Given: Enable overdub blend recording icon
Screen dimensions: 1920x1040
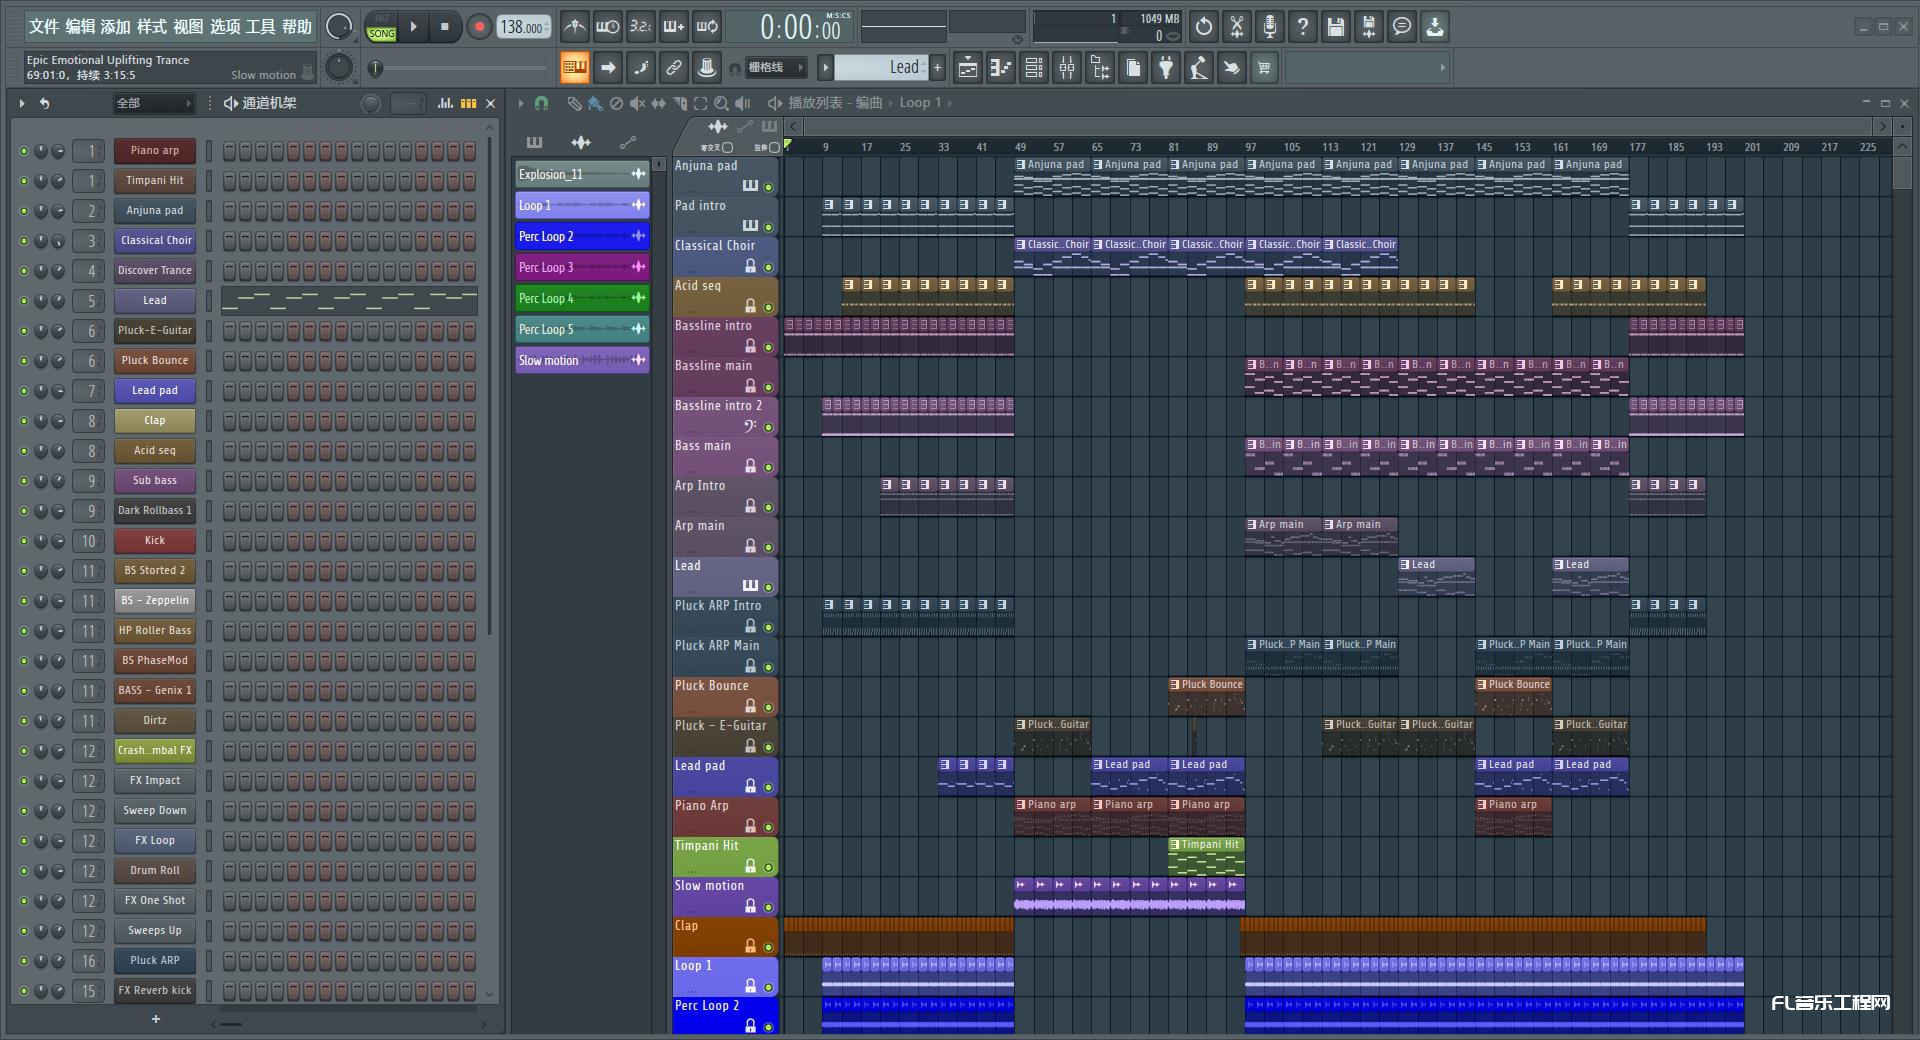Looking at the screenshot, I should 674,27.
